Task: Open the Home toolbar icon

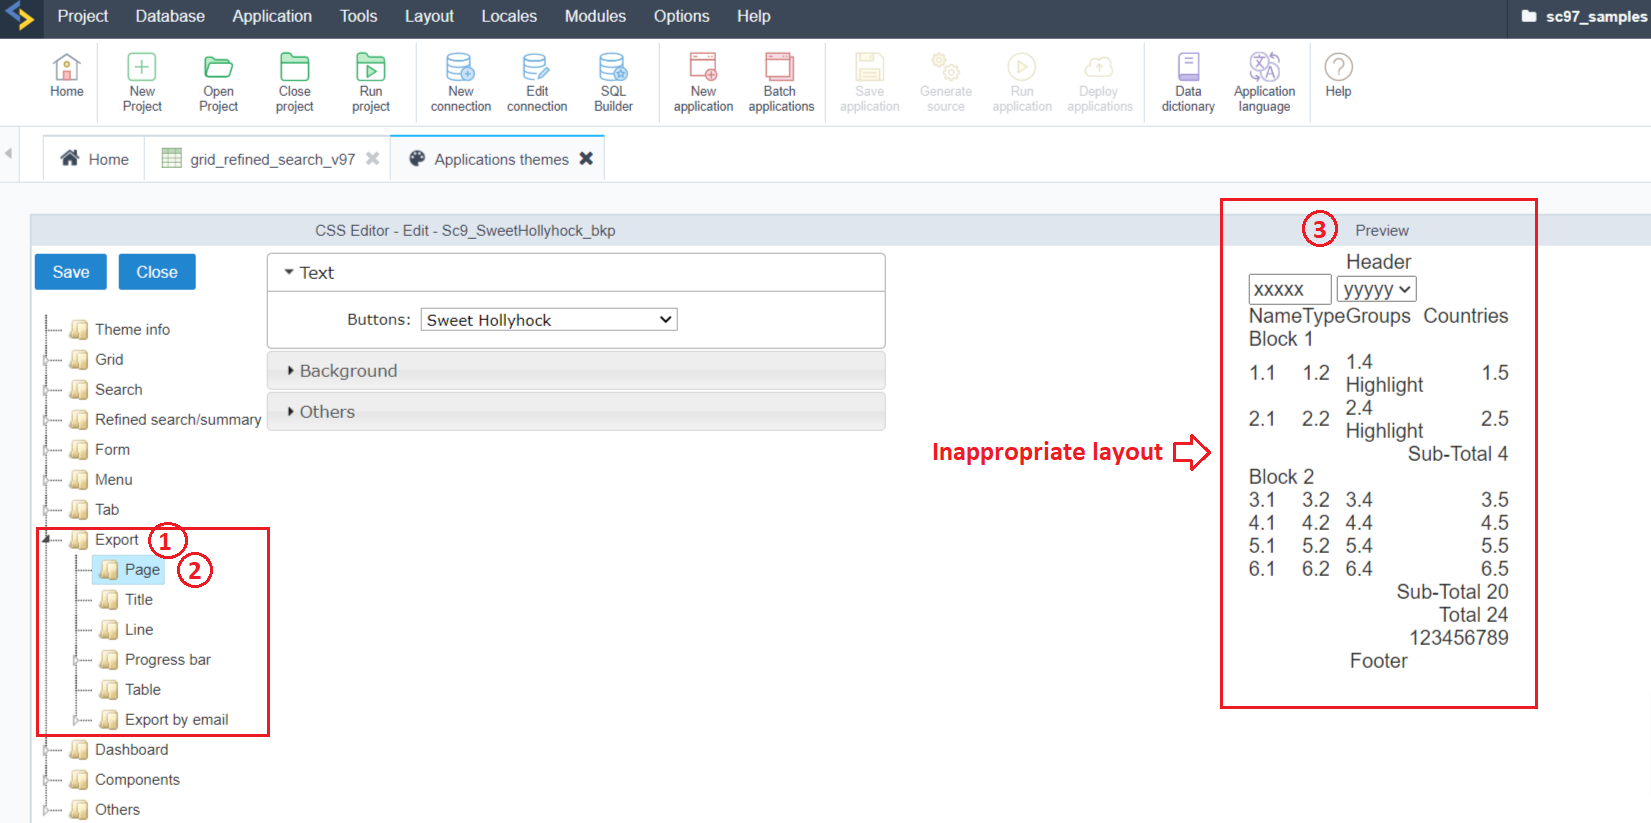Action: point(67,76)
